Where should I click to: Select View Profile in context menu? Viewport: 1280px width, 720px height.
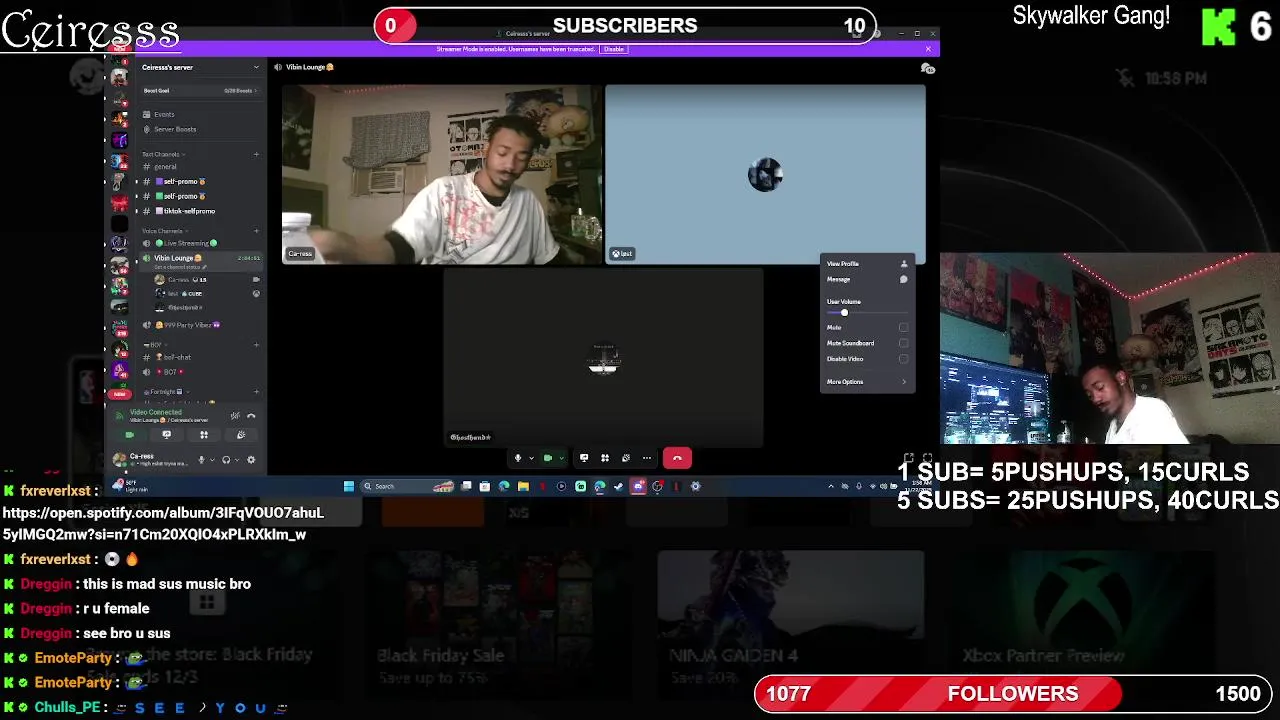[x=867, y=264]
